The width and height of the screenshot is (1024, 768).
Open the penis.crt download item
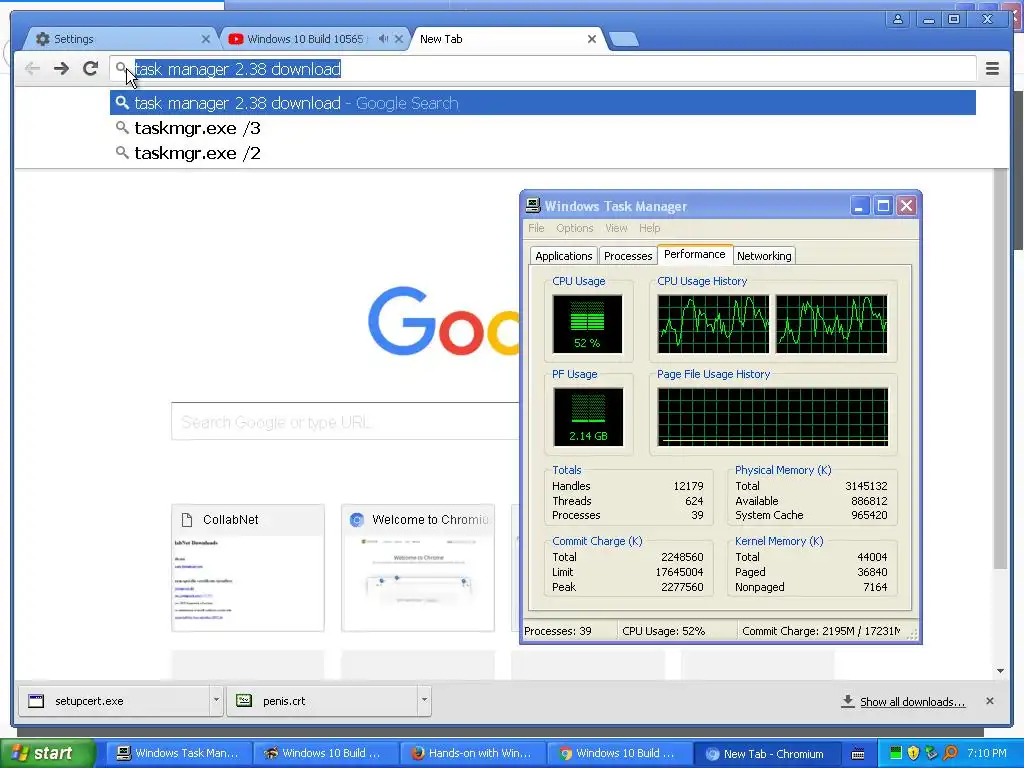[x=322, y=701]
